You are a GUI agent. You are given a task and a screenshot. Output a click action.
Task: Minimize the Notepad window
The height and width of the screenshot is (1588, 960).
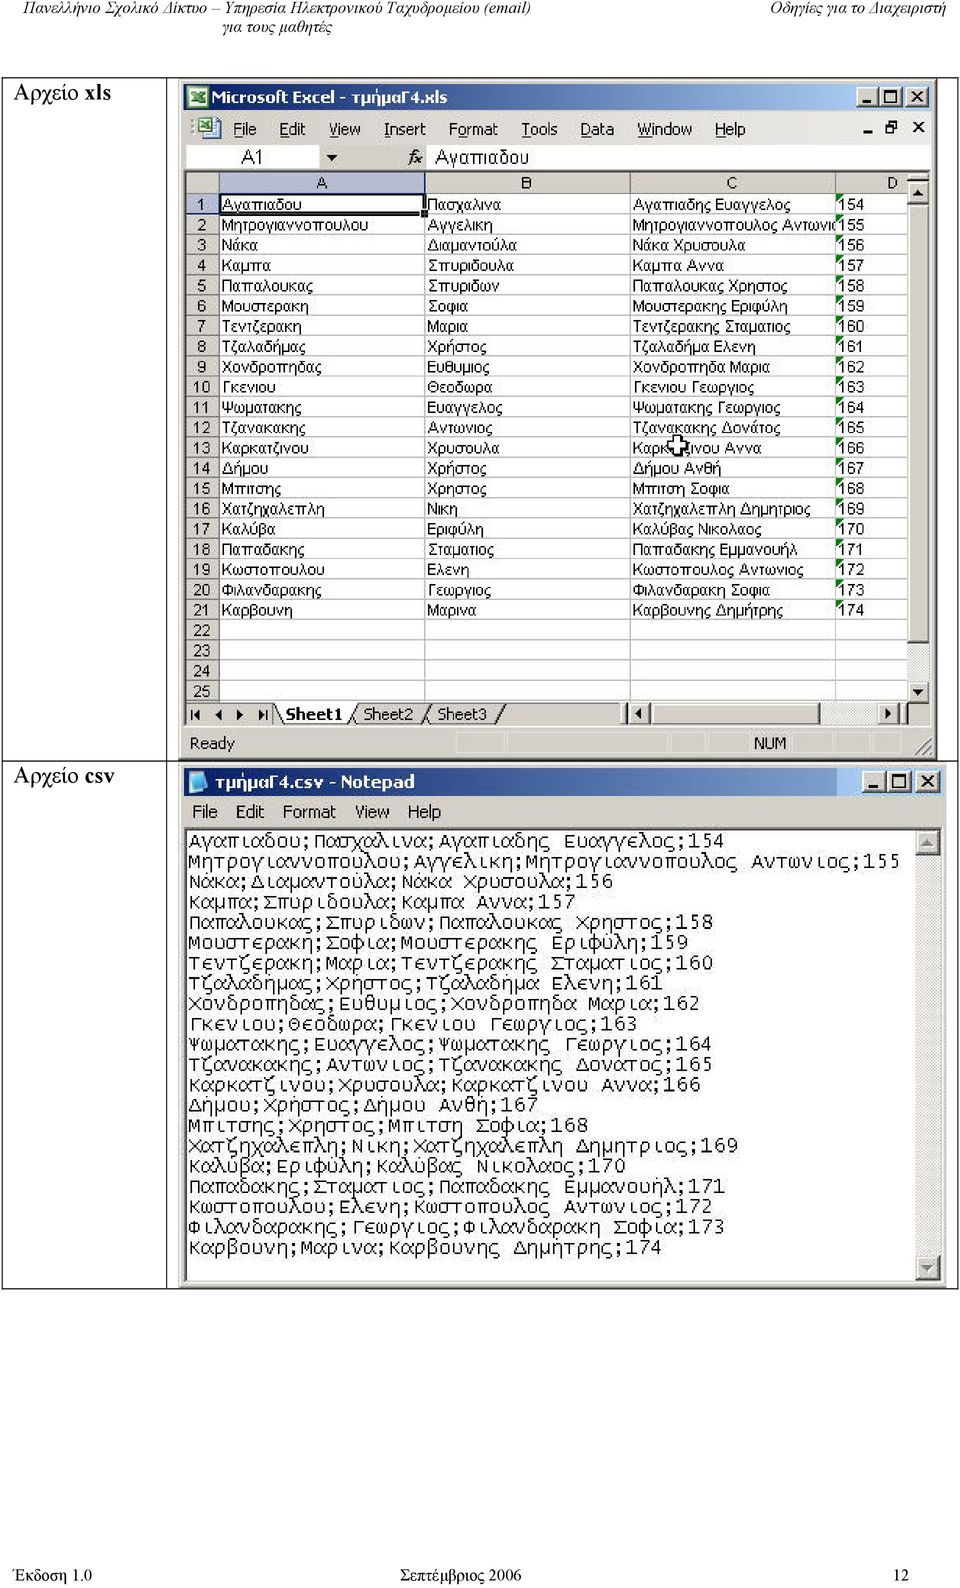coord(874,782)
